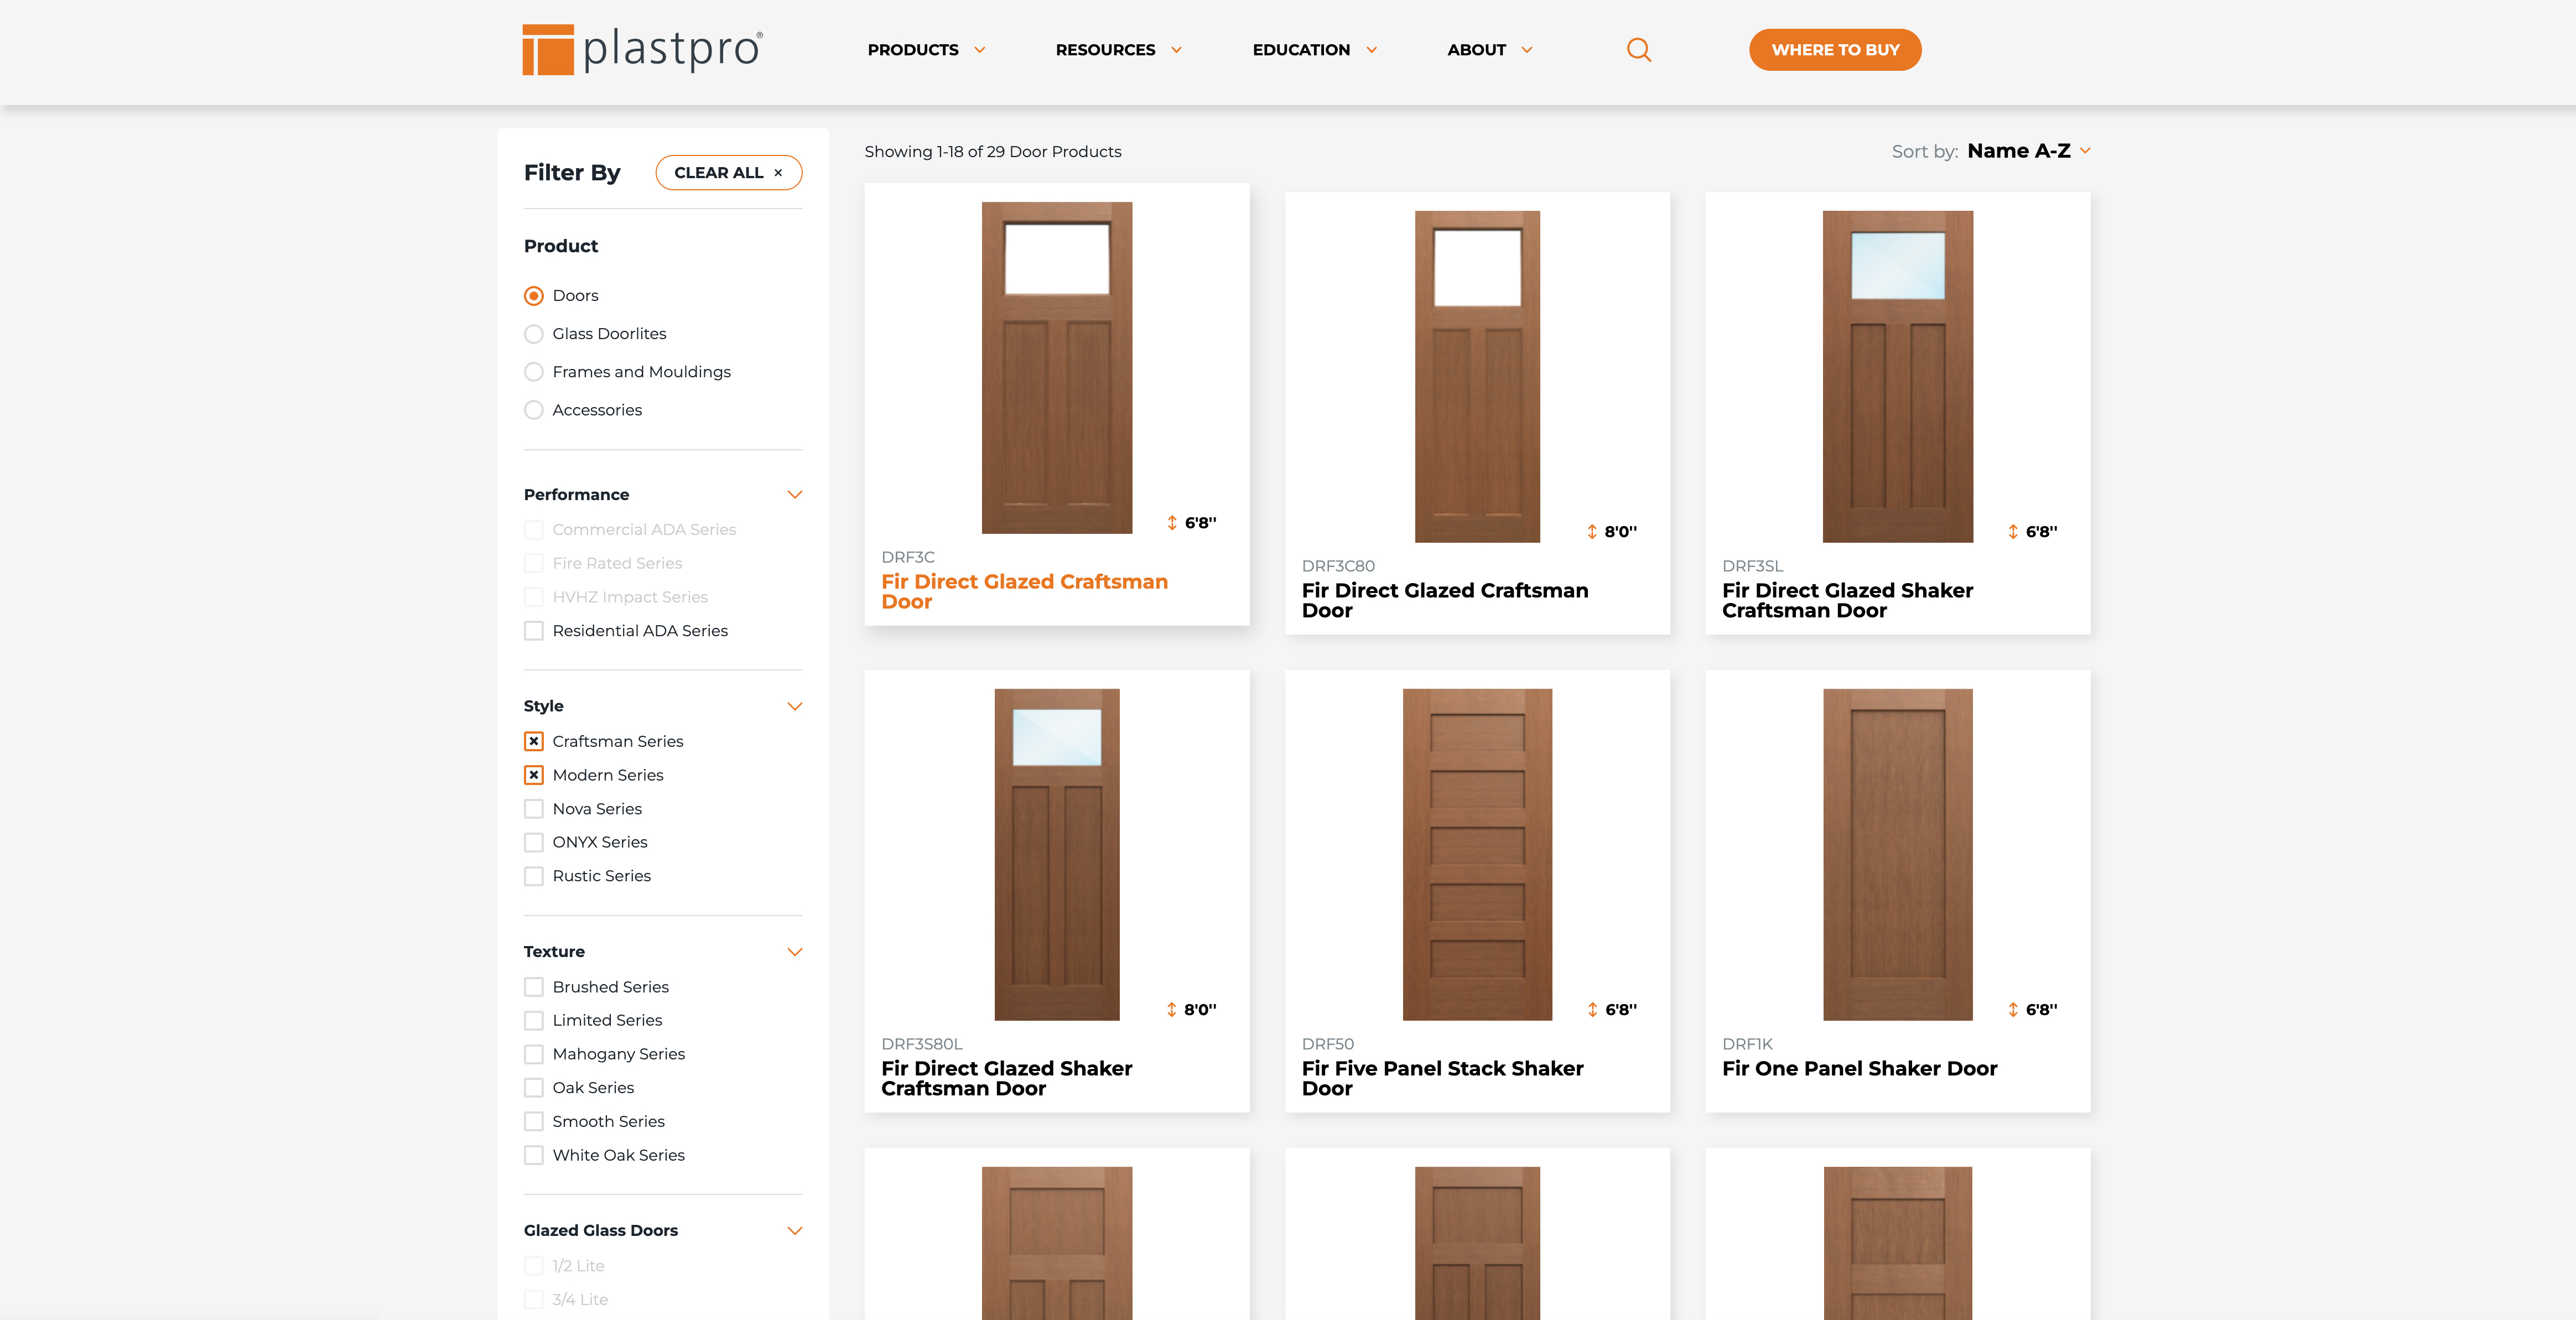Expand the PRODUCTS menu
The height and width of the screenshot is (1320, 2576).
click(926, 50)
